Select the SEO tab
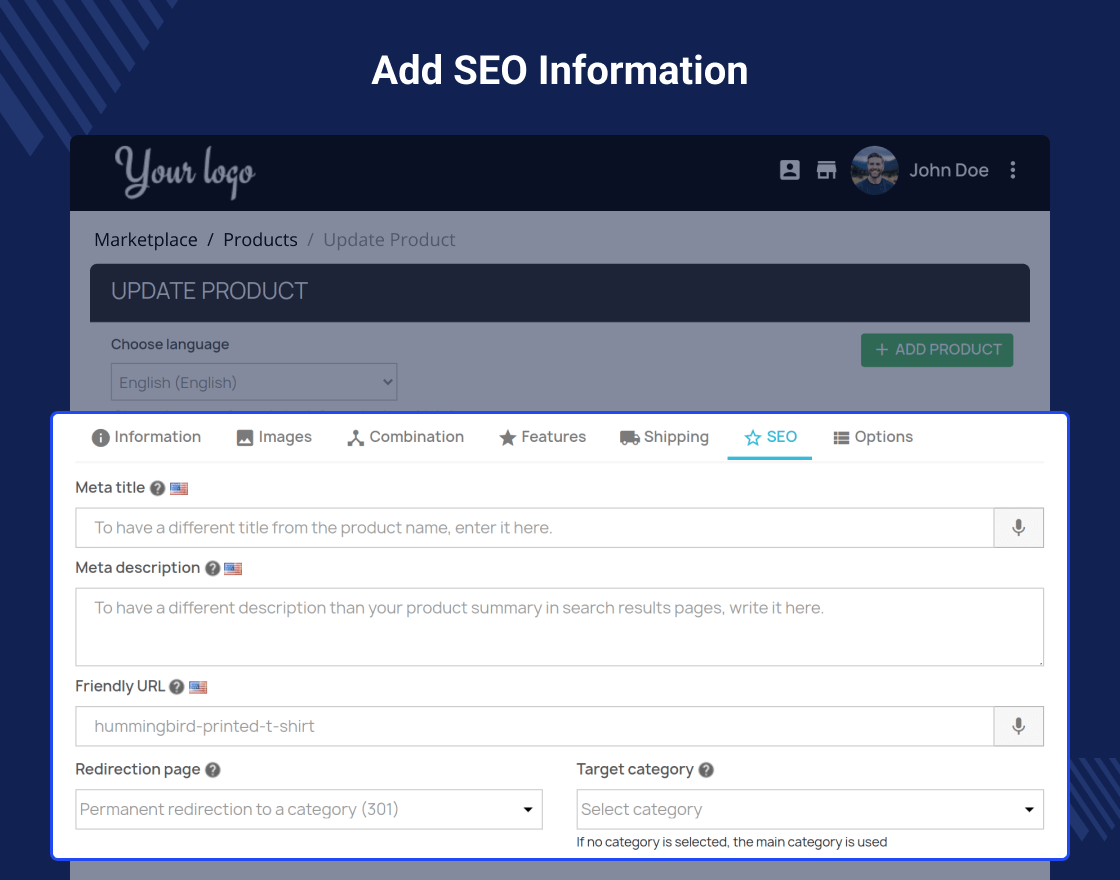Viewport: 1120px width, 880px height. pos(770,437)
